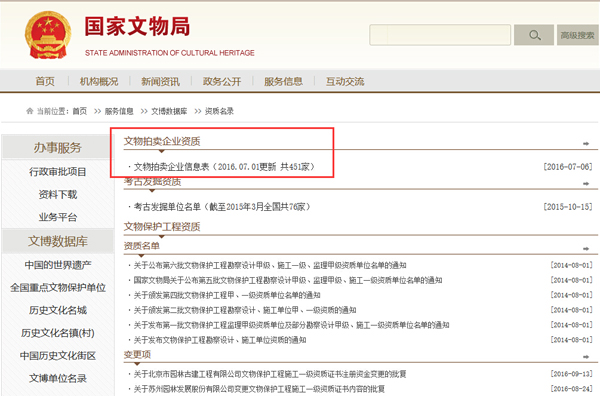
Task: Open notice about 第六批文物保护工程 qualifications
Action: pyautogui.click(x=270, y=265)
